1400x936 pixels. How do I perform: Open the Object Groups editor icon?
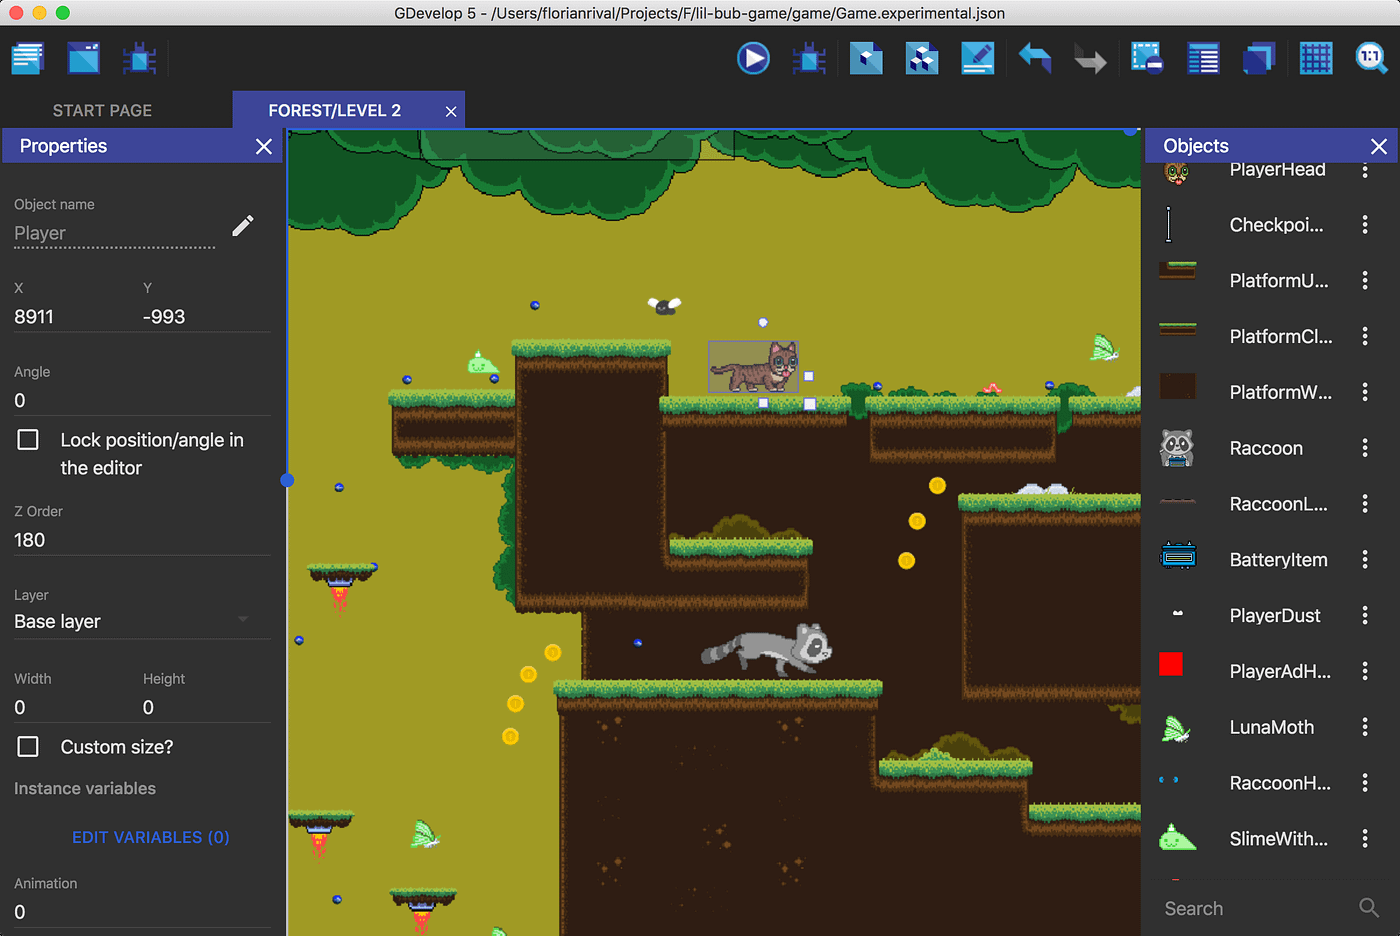[921, 57]
